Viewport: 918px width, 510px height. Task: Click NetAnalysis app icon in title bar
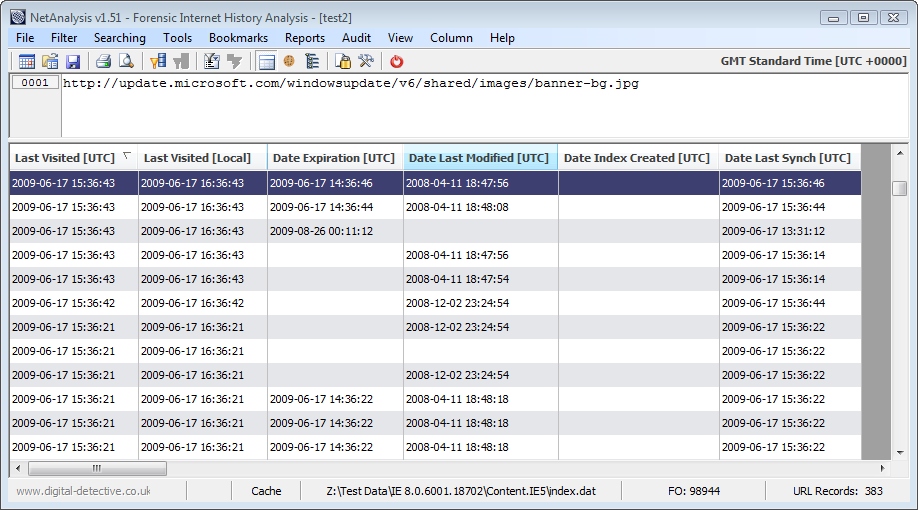tap(18, 18)
